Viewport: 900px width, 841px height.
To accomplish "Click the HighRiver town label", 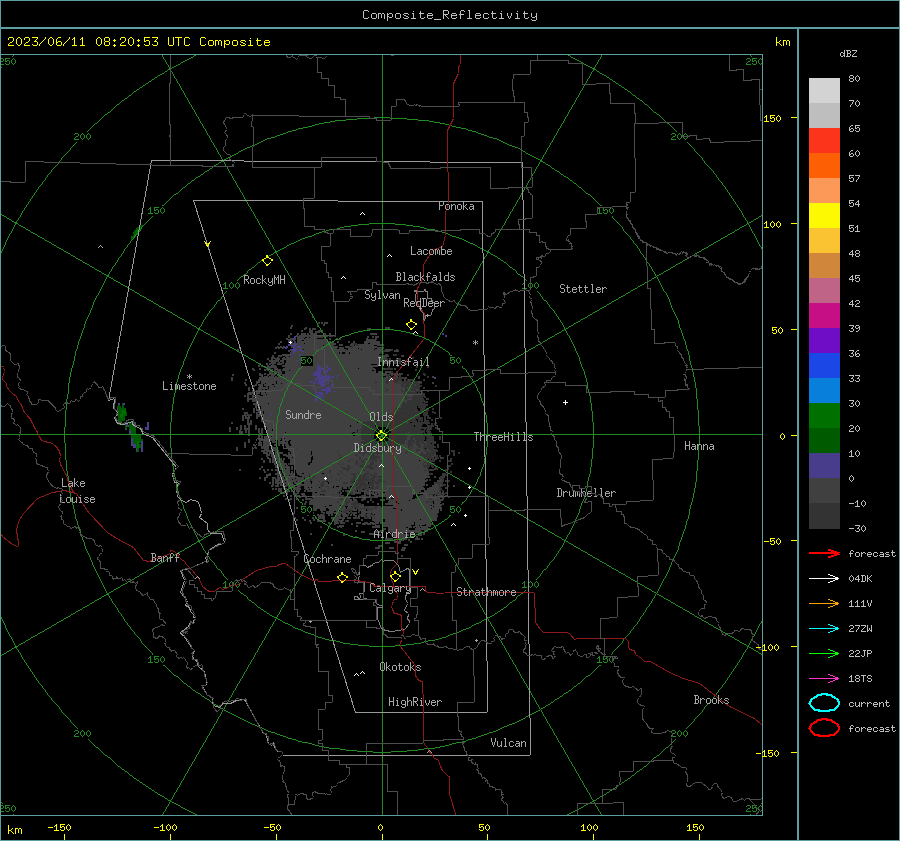I will (x=415, y=702).
